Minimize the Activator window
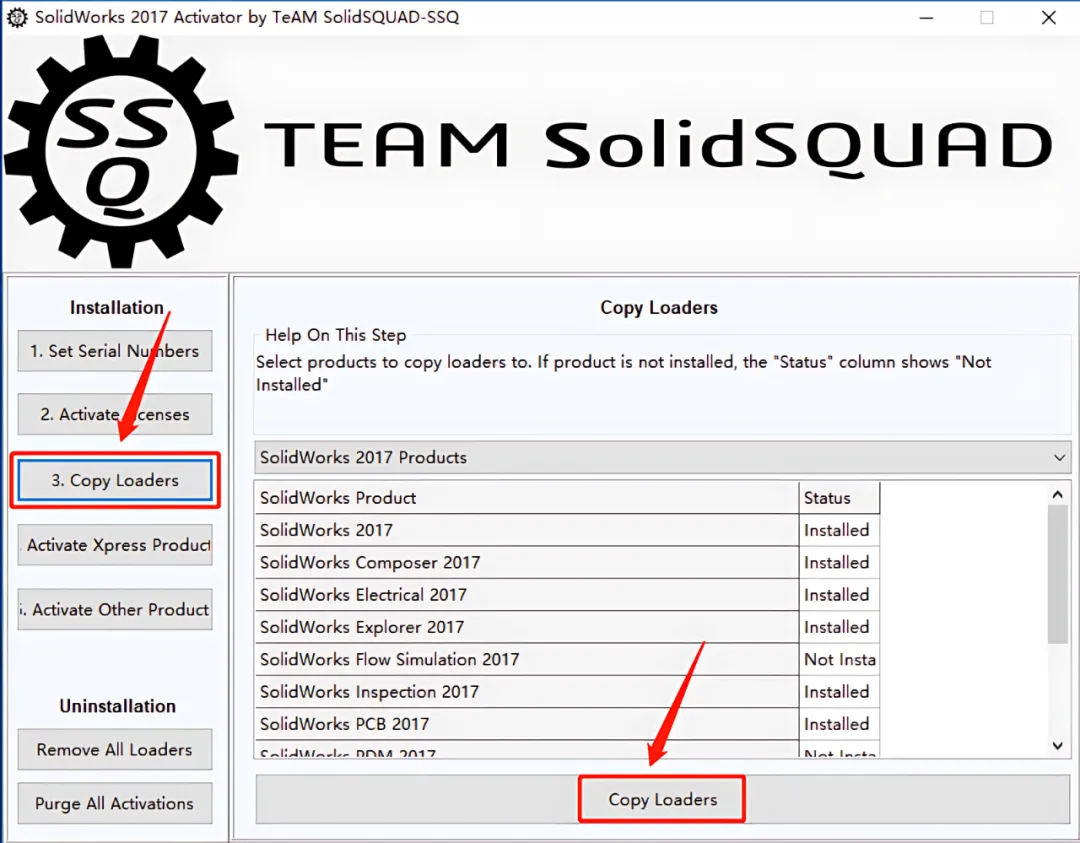 click(926, 17)
